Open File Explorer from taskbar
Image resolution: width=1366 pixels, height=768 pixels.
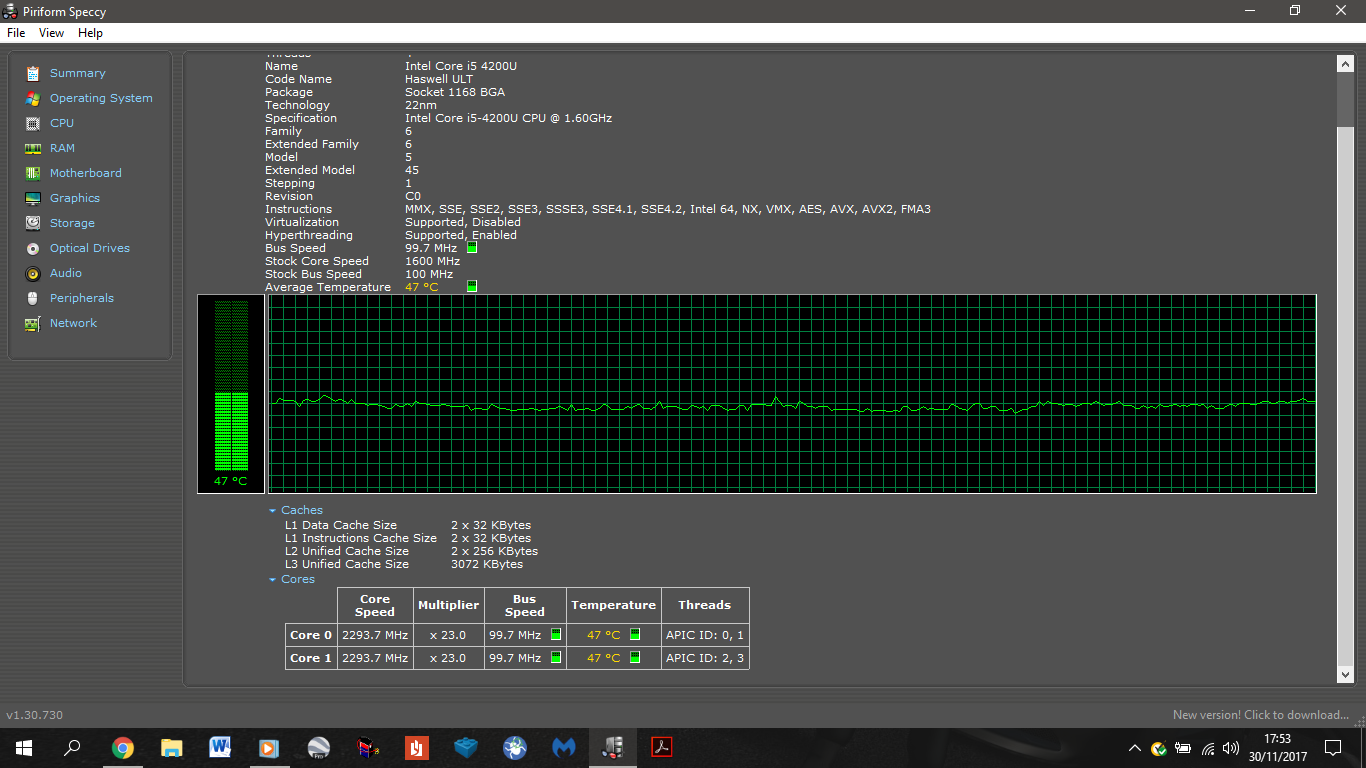[x=172, y=748]
